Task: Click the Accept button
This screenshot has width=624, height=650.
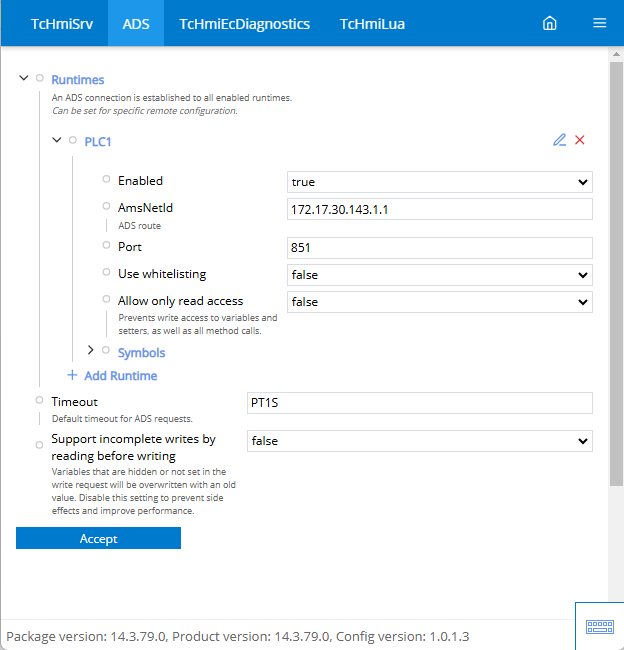Action: coord(98,538)
